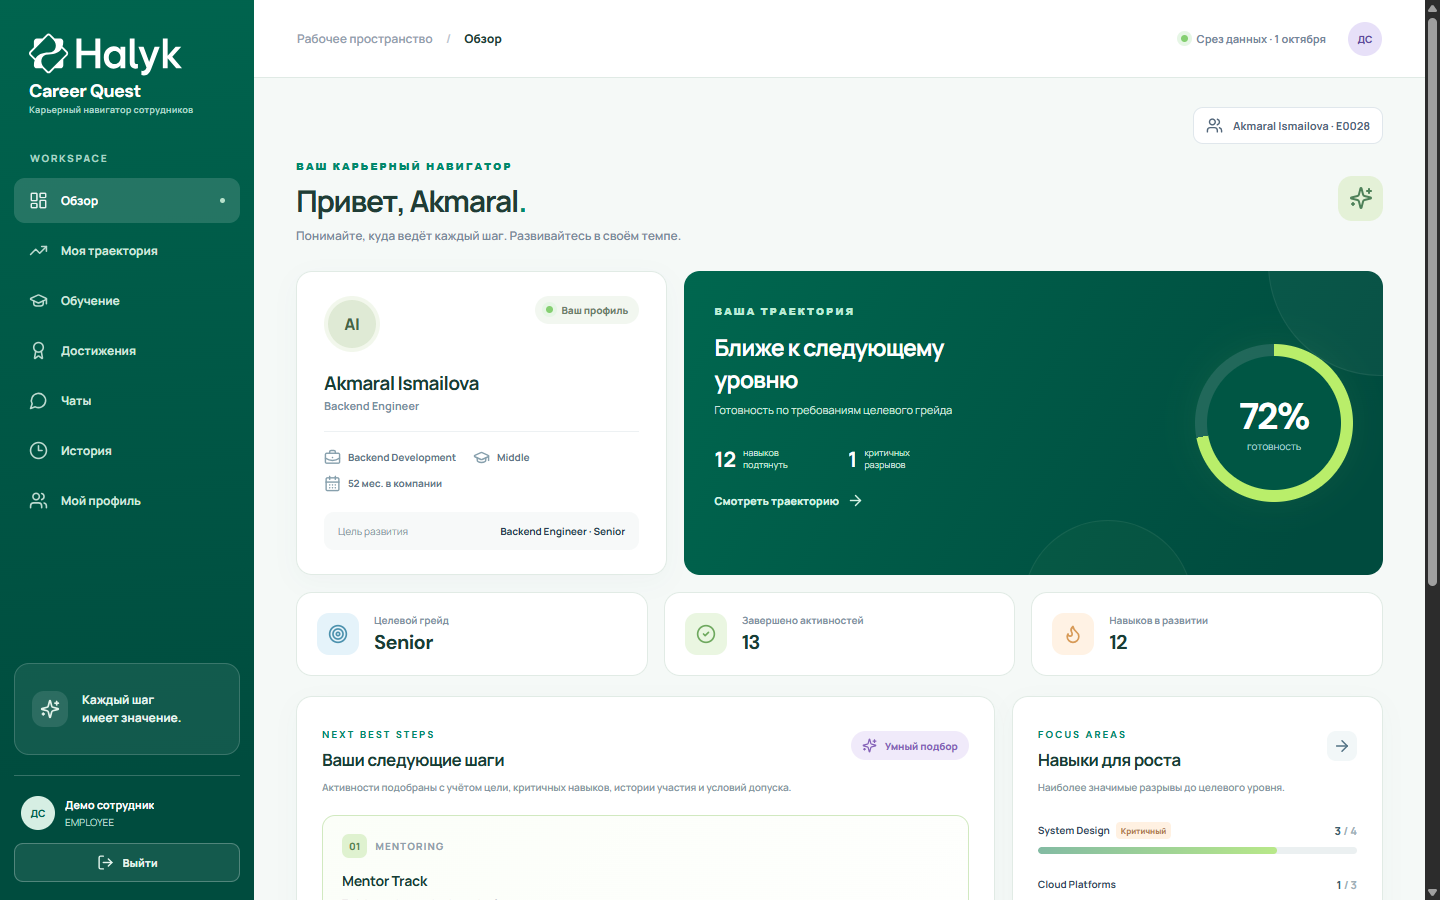Click the Навыков в развитии flame icon
1440x900 pixels.
coord(1073,634)
